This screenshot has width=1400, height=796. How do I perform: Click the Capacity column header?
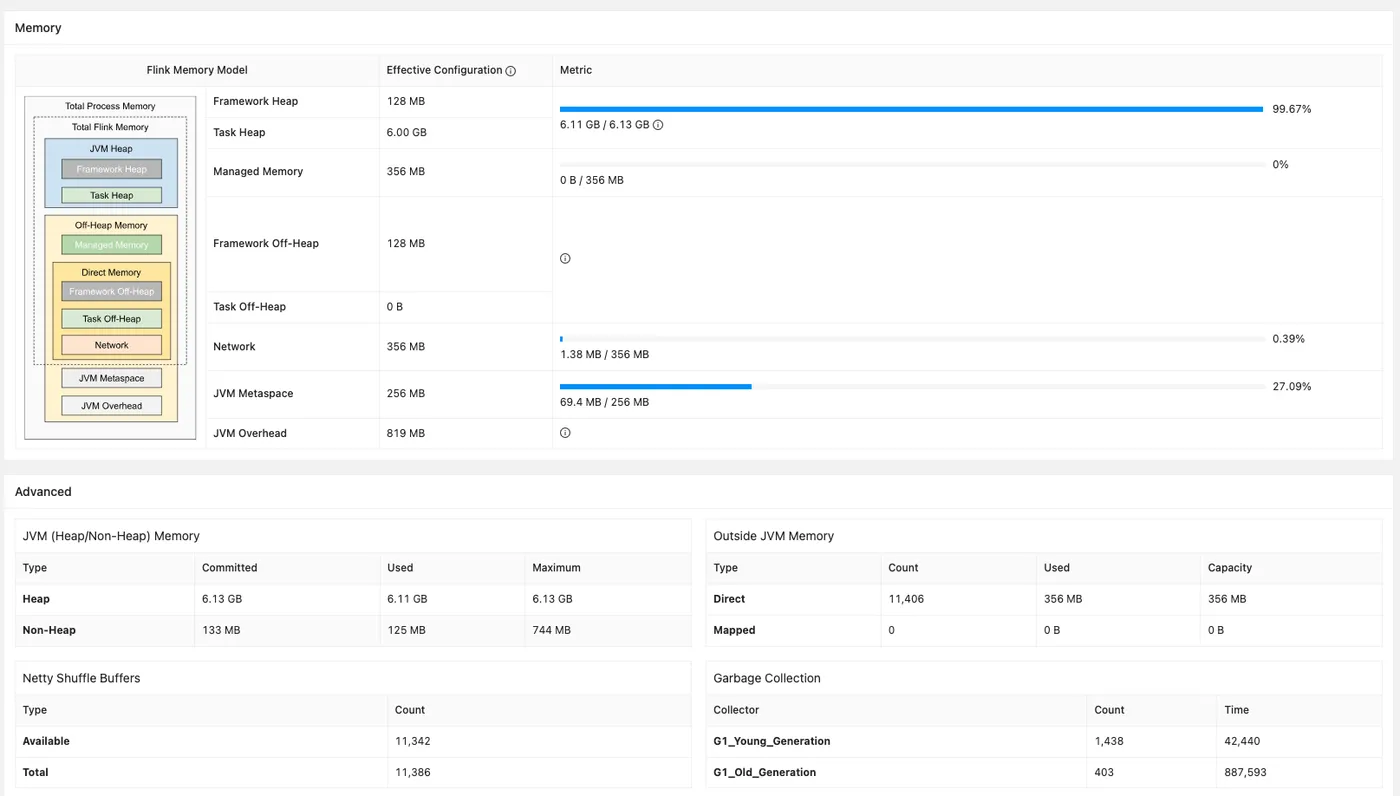coord(1230,568)
